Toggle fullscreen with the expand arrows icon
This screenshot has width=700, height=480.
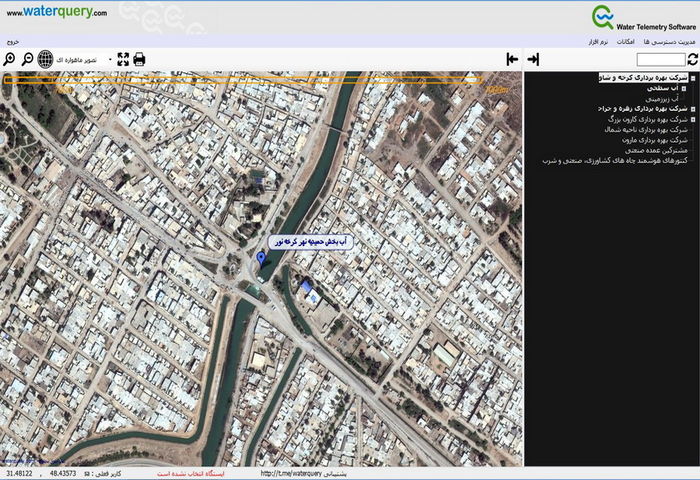122,60
